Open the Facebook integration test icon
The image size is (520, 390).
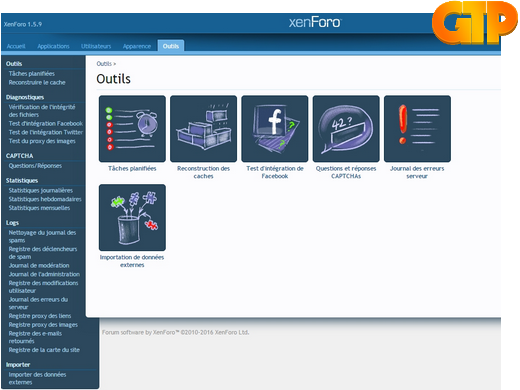point(275,129)
